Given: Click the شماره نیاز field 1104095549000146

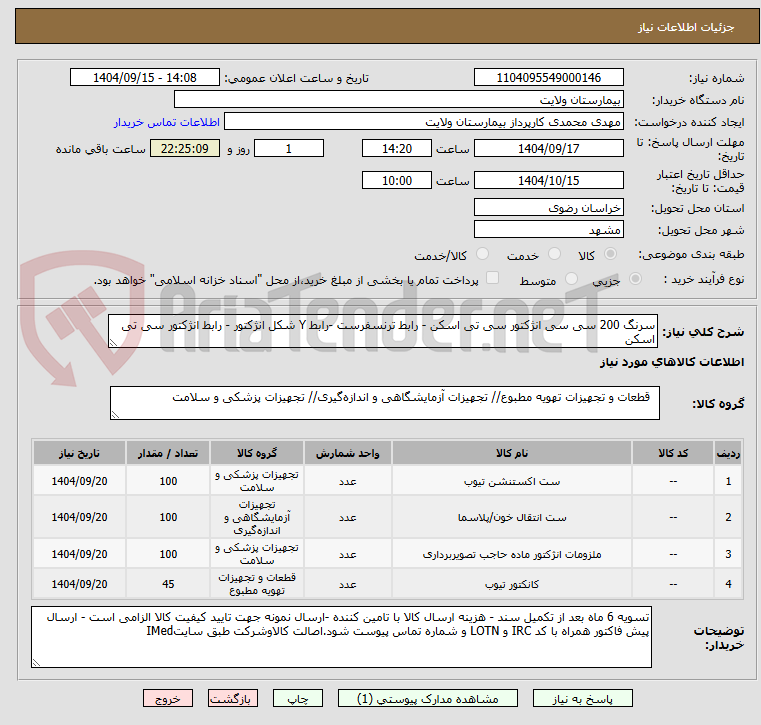Looking at the screenshot, I should [x=548, y=77].
